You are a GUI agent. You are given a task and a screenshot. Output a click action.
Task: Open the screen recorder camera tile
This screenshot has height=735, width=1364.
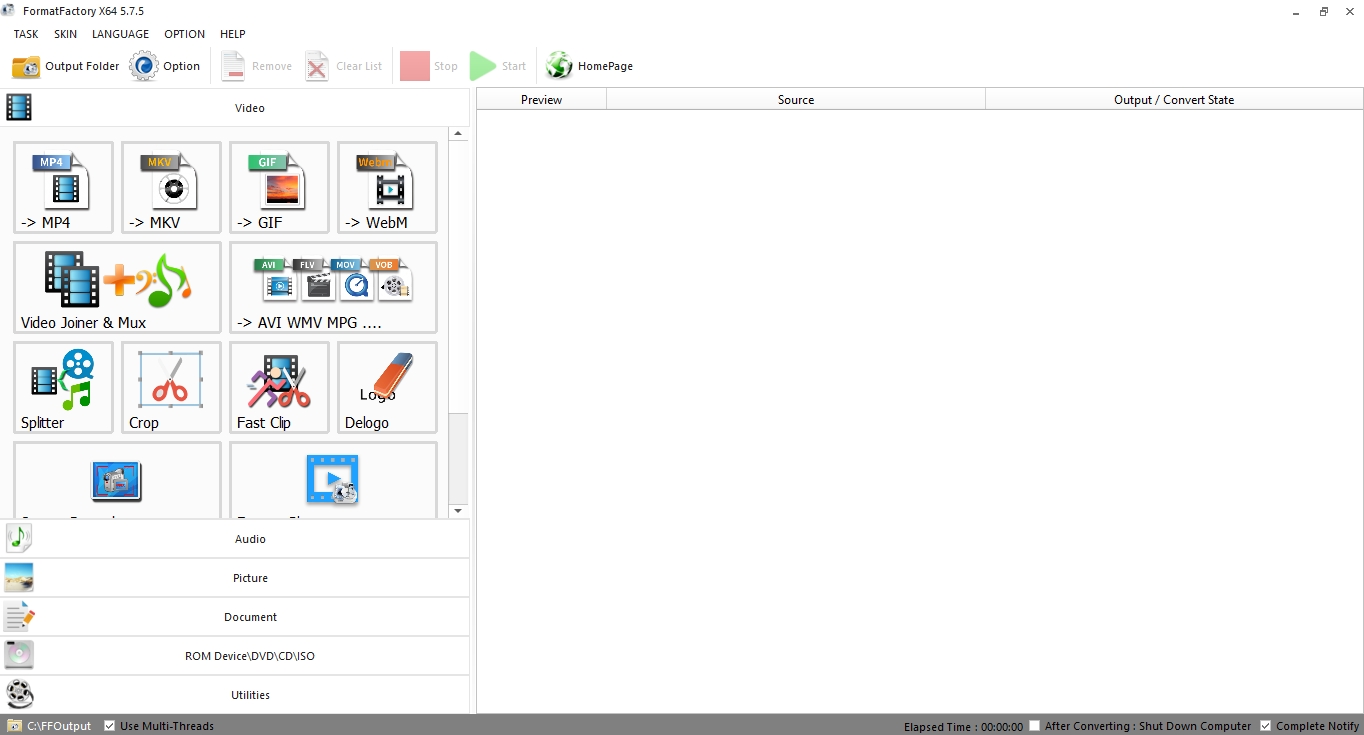[118, 481]
